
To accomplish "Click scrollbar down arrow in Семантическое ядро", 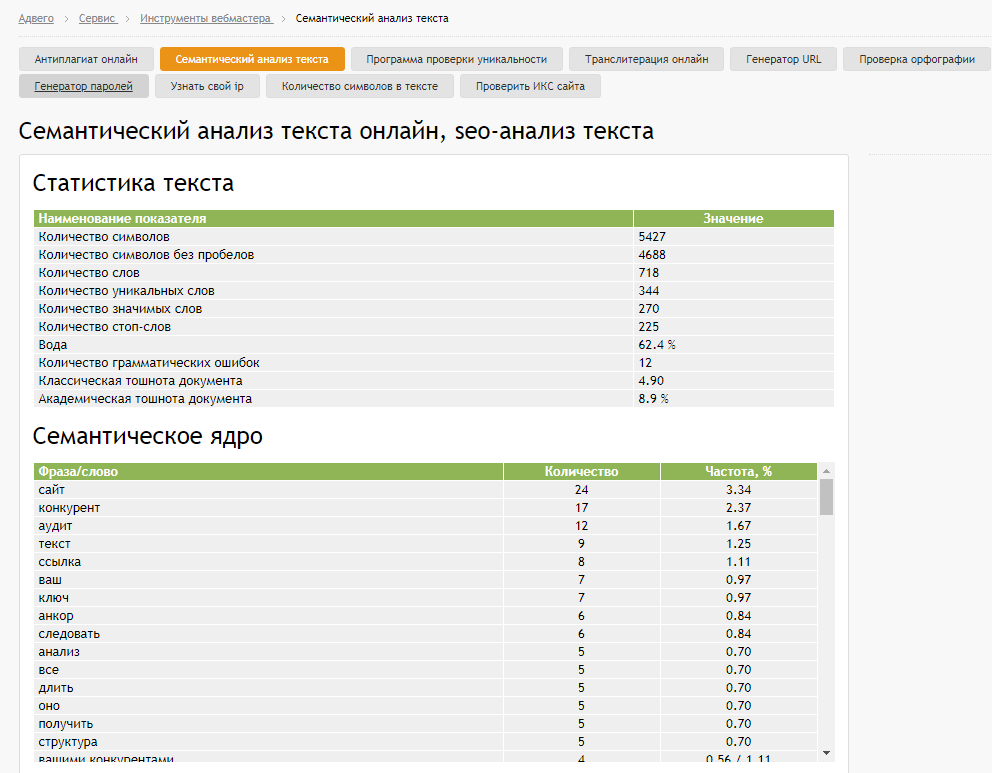I will (x=826, y=753).
